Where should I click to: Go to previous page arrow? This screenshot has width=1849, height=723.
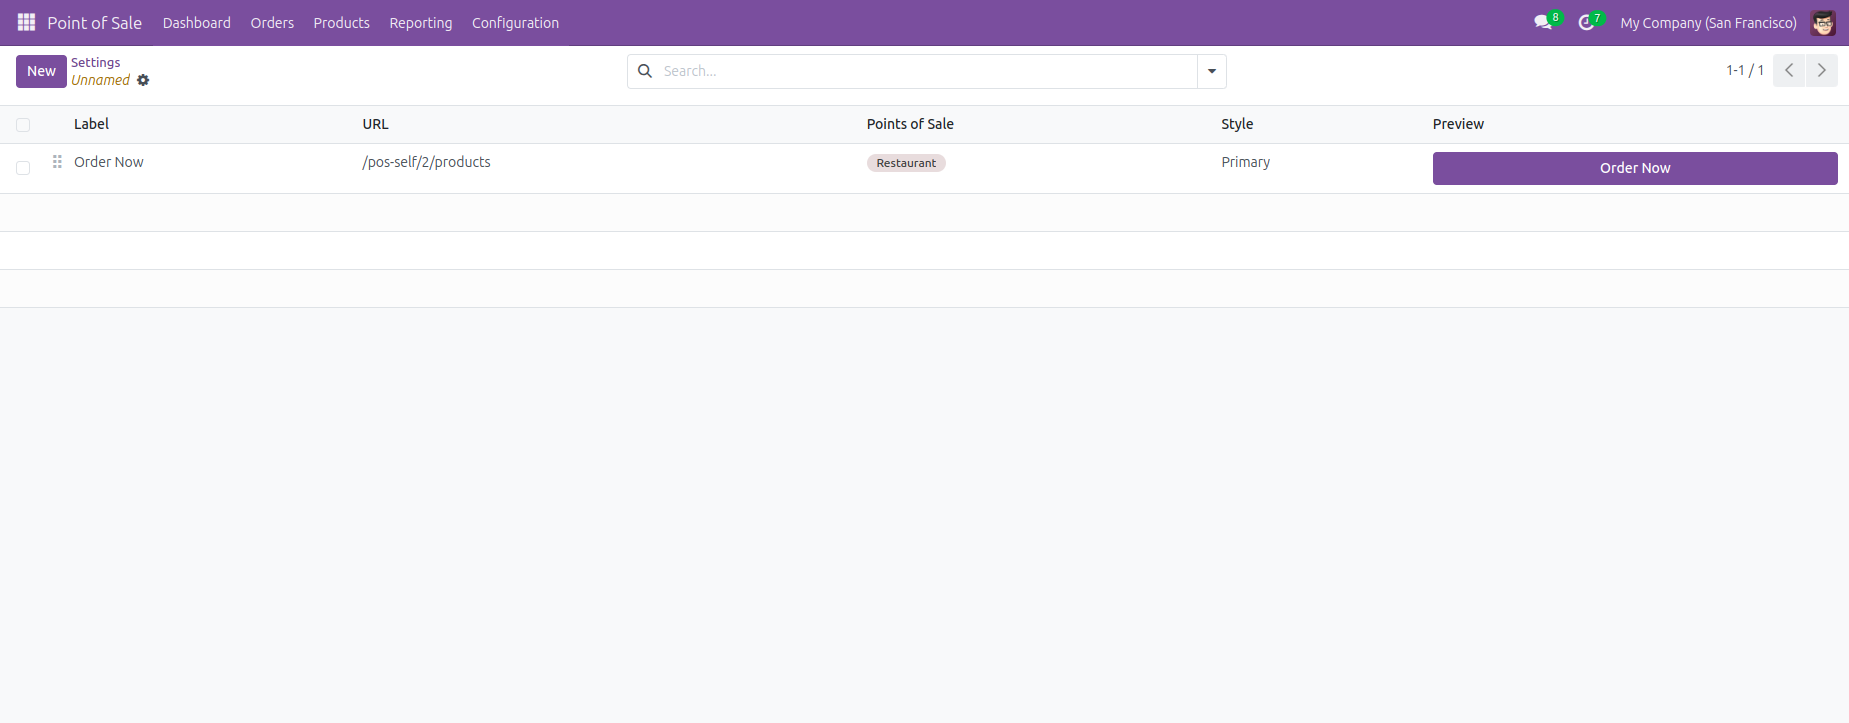coord(1788,70)
